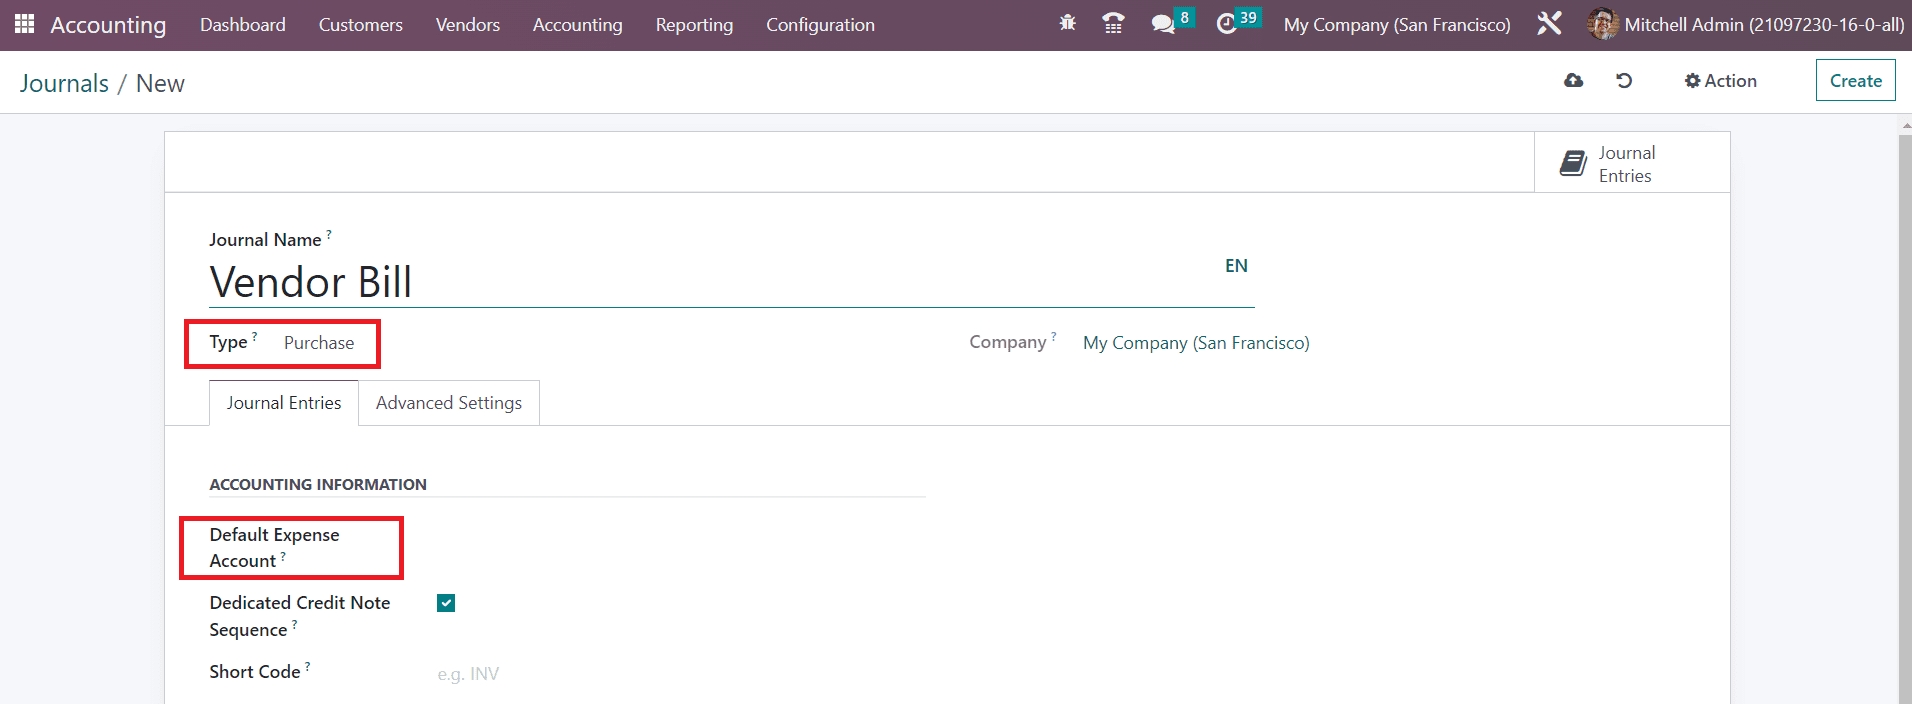Viewport: 1912px width, 704px height.
Task: Save record manually with cloud icon
Action: click(1573, 81)
